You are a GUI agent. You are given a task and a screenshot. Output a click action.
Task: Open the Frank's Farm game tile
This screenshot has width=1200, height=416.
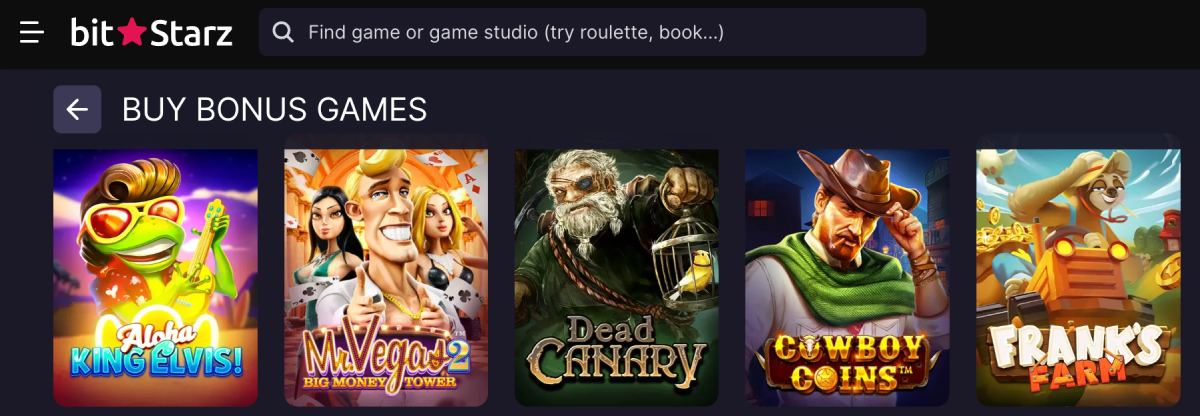pyautogui.click(x=1078, y=277)
